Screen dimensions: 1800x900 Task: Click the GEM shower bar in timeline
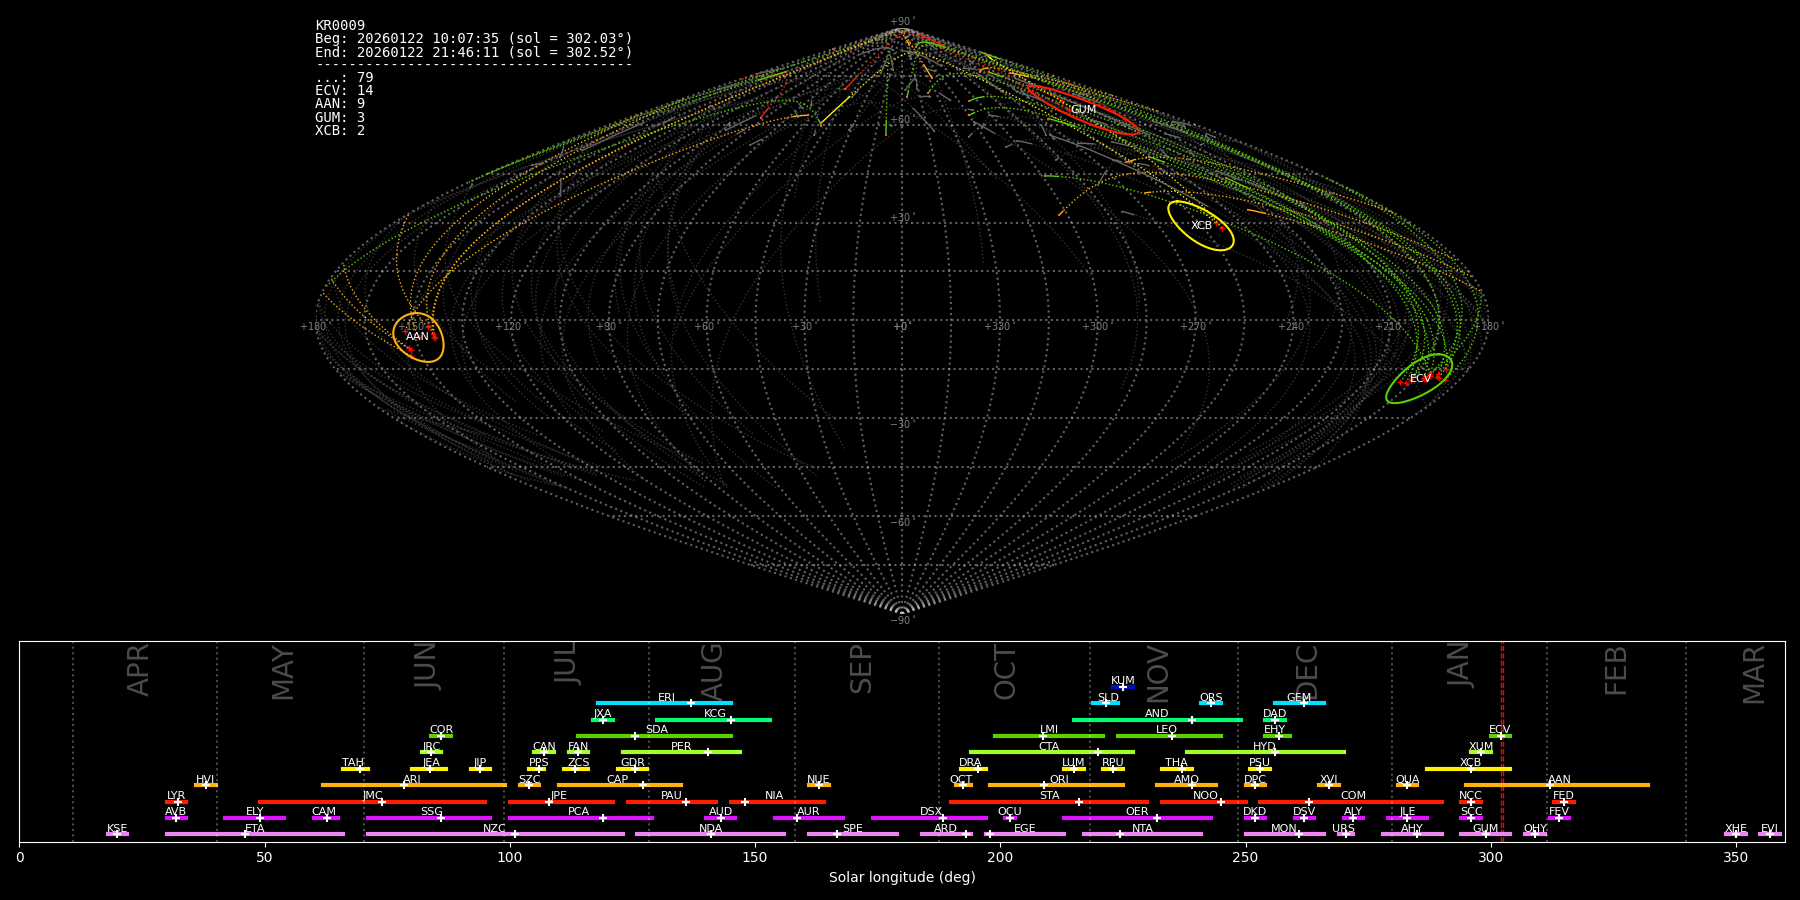(x=1299, y=703)
